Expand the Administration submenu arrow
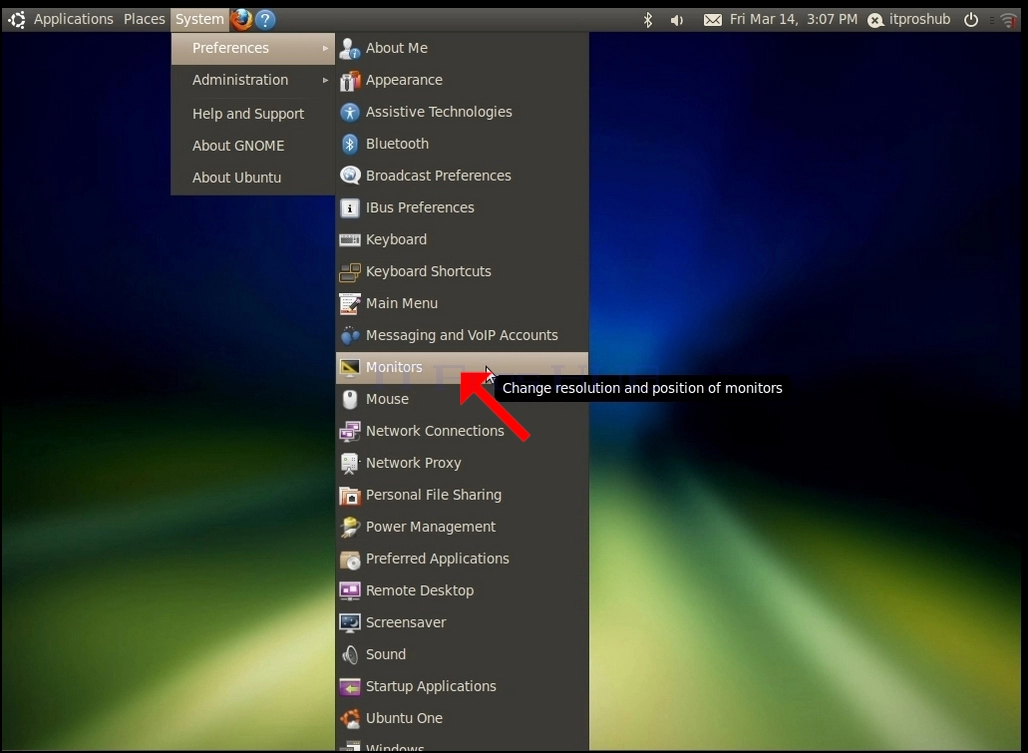Image resolution: width=1028 pixels, height=753 pixels. tap(325, 80)
